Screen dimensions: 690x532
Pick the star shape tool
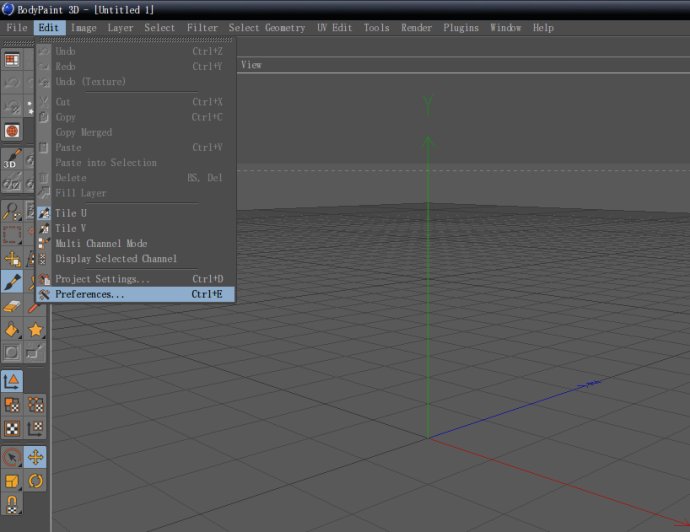click(36, 330)
